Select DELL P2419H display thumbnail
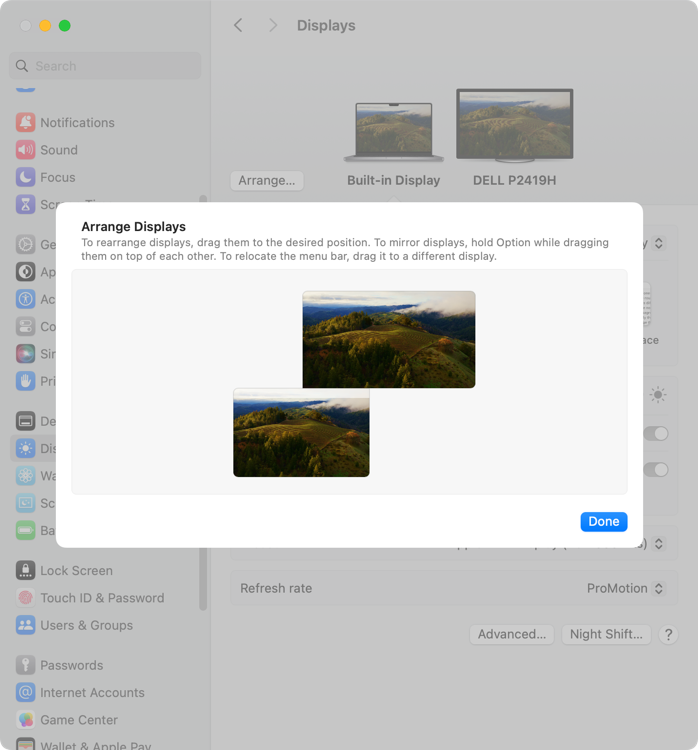The width and height of the screenshot is (698, 750). [515, 125]
